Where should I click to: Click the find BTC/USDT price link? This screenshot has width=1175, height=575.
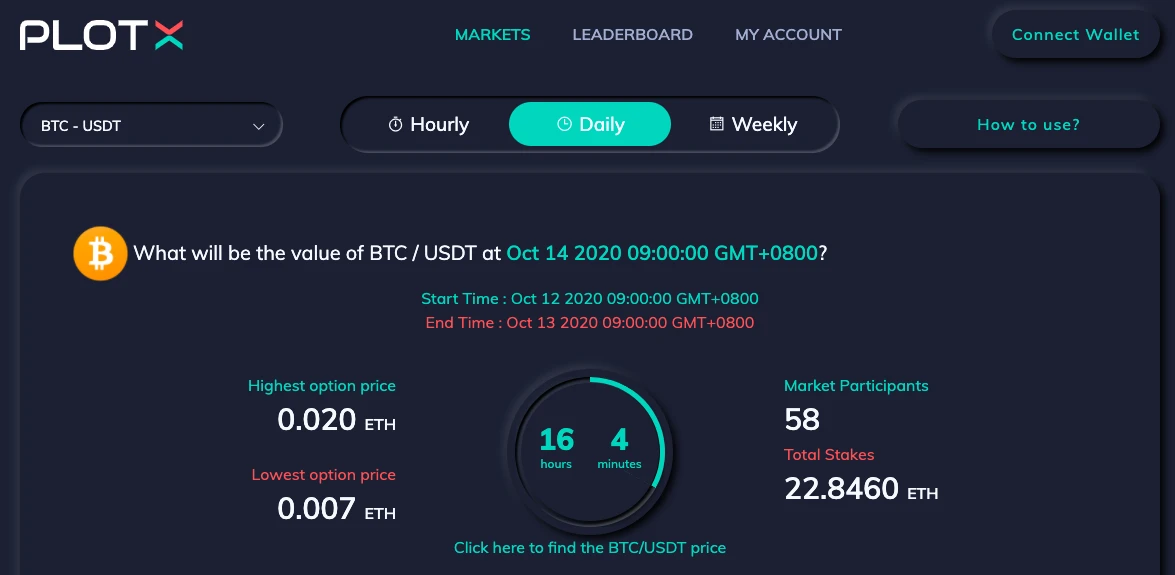590,548
